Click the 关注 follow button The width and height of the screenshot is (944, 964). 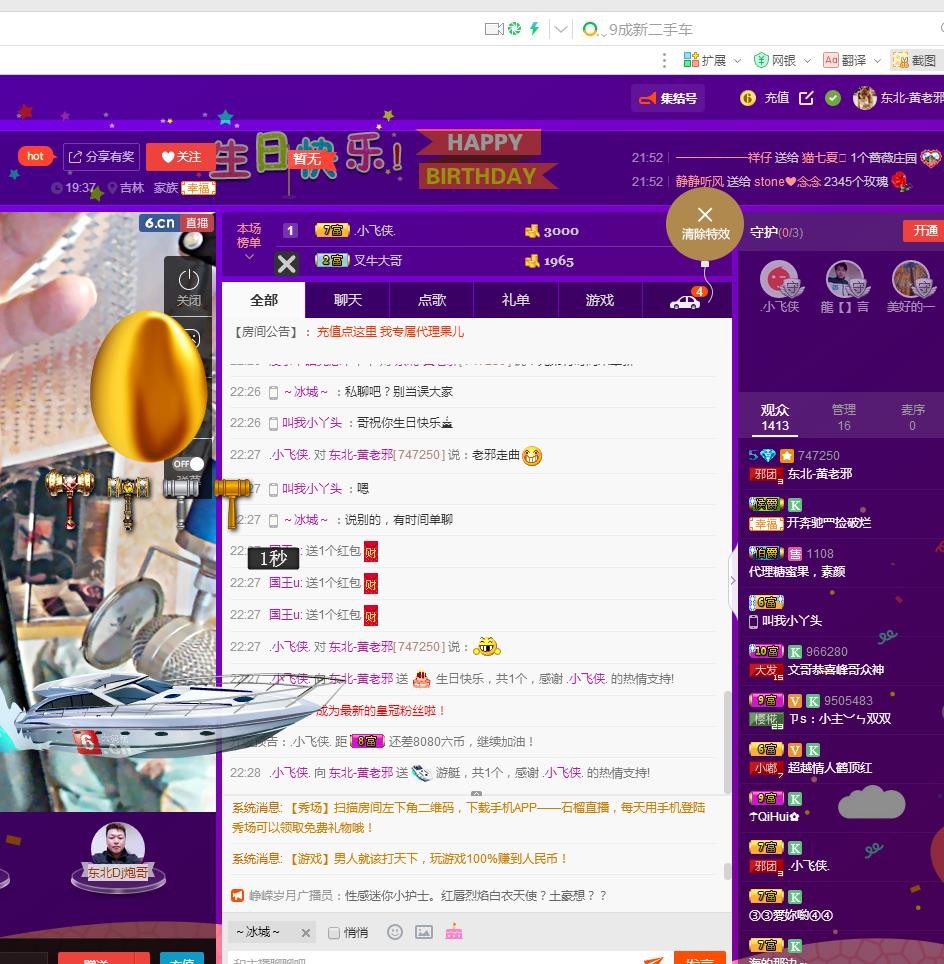181,157
